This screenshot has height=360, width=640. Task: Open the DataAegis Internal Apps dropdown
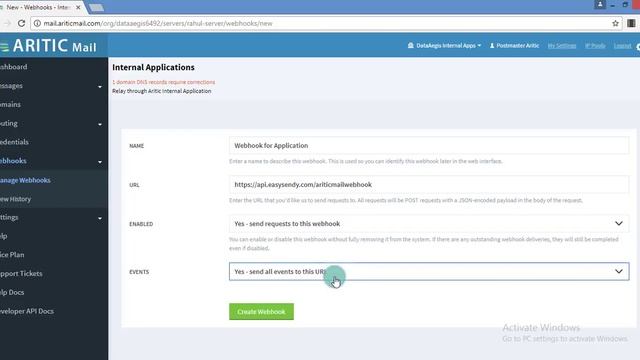pyautogui.click(x=444, y=45)
